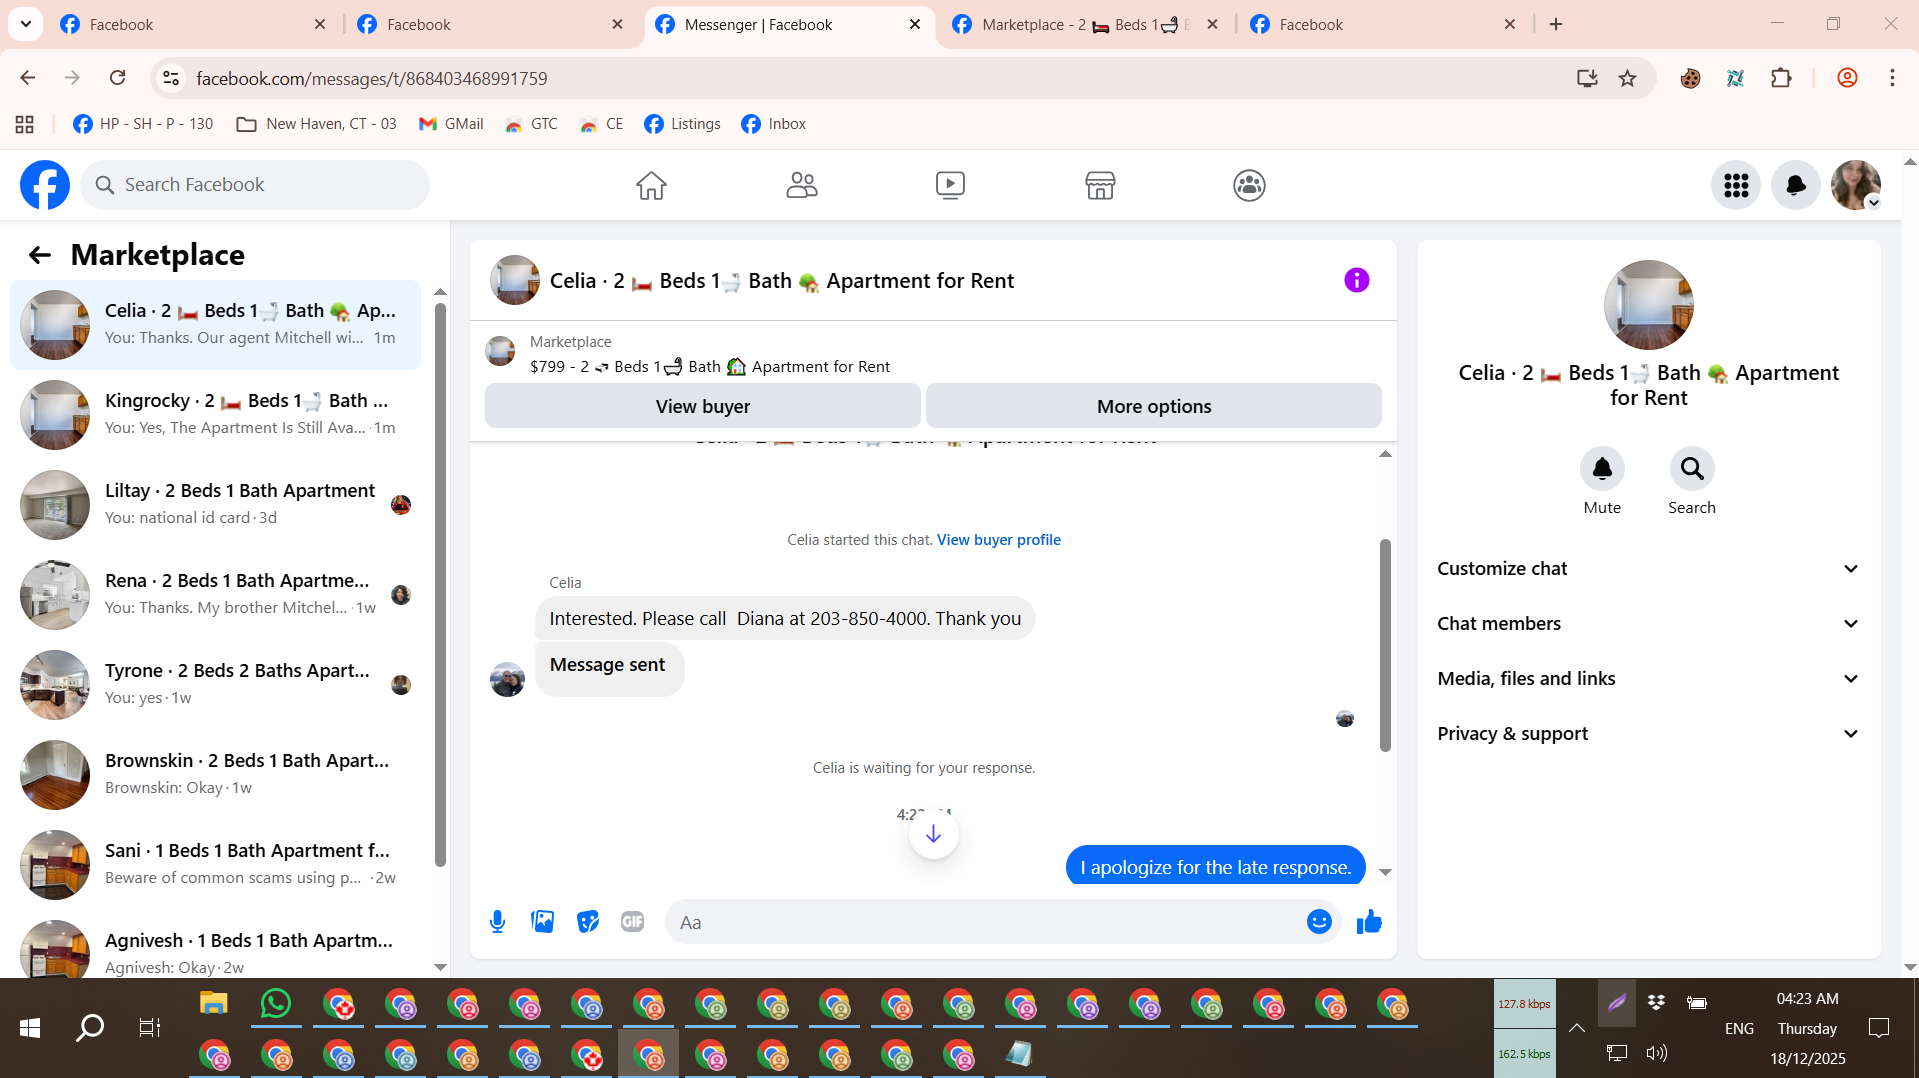Click the More options button

point(1154,406)
